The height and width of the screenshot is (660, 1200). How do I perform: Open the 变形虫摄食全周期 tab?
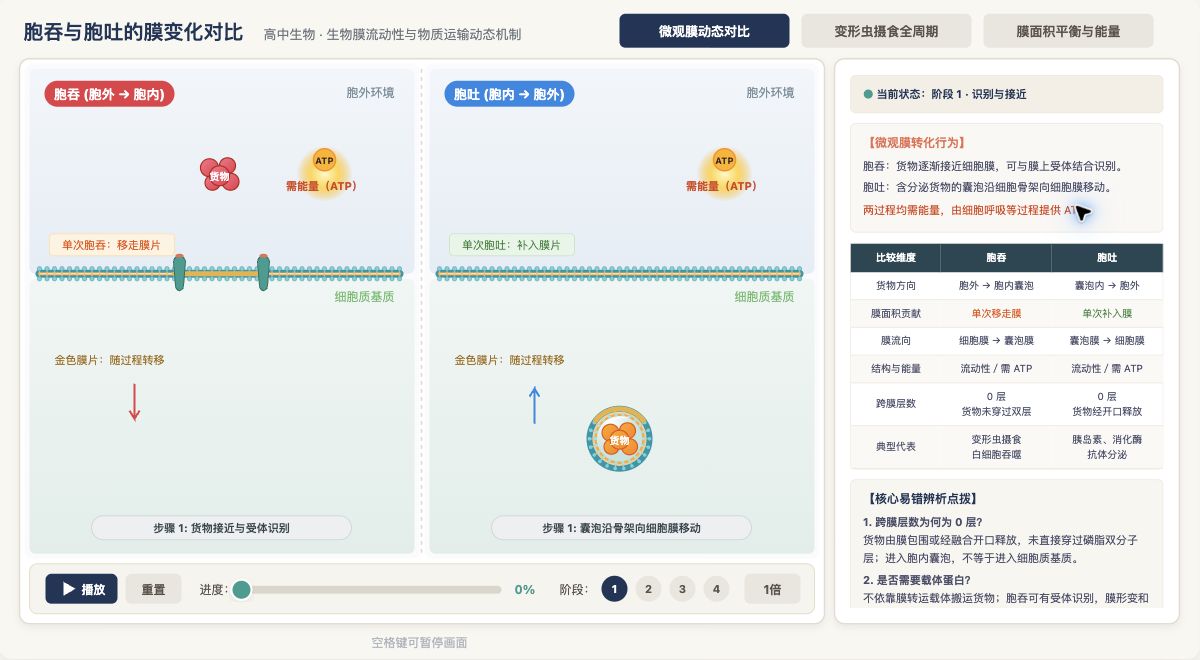pyautogui.click(x=886, y=31)
